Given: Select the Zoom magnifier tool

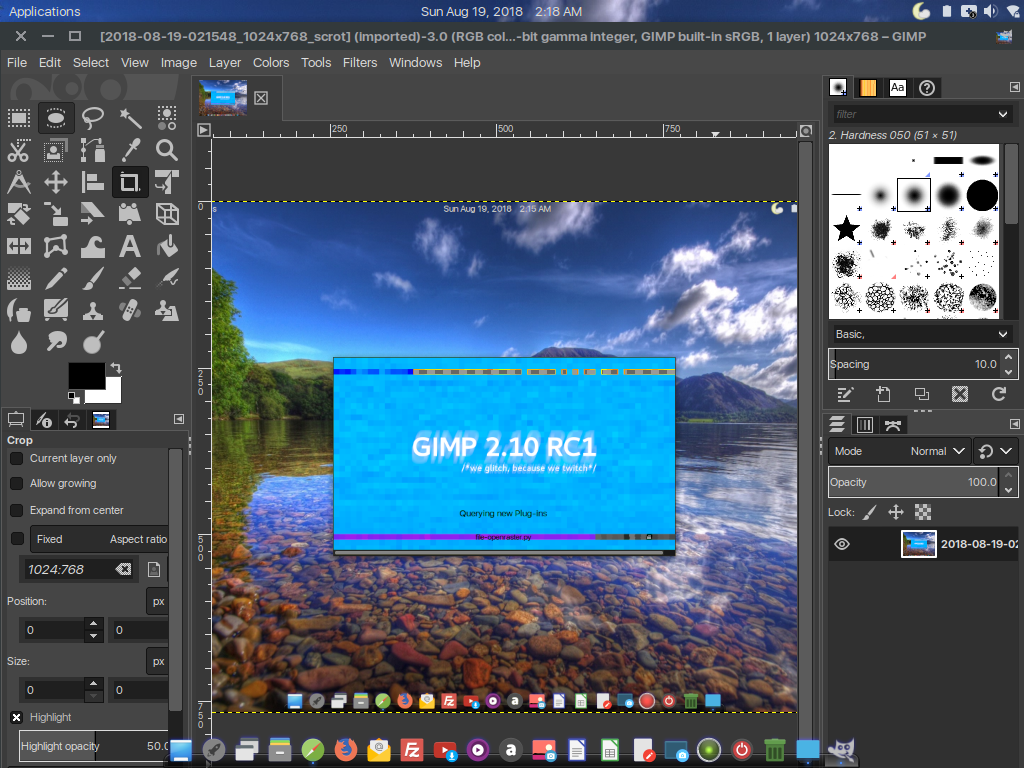Looking at the screenshot, I should click(x=167, y=150).
